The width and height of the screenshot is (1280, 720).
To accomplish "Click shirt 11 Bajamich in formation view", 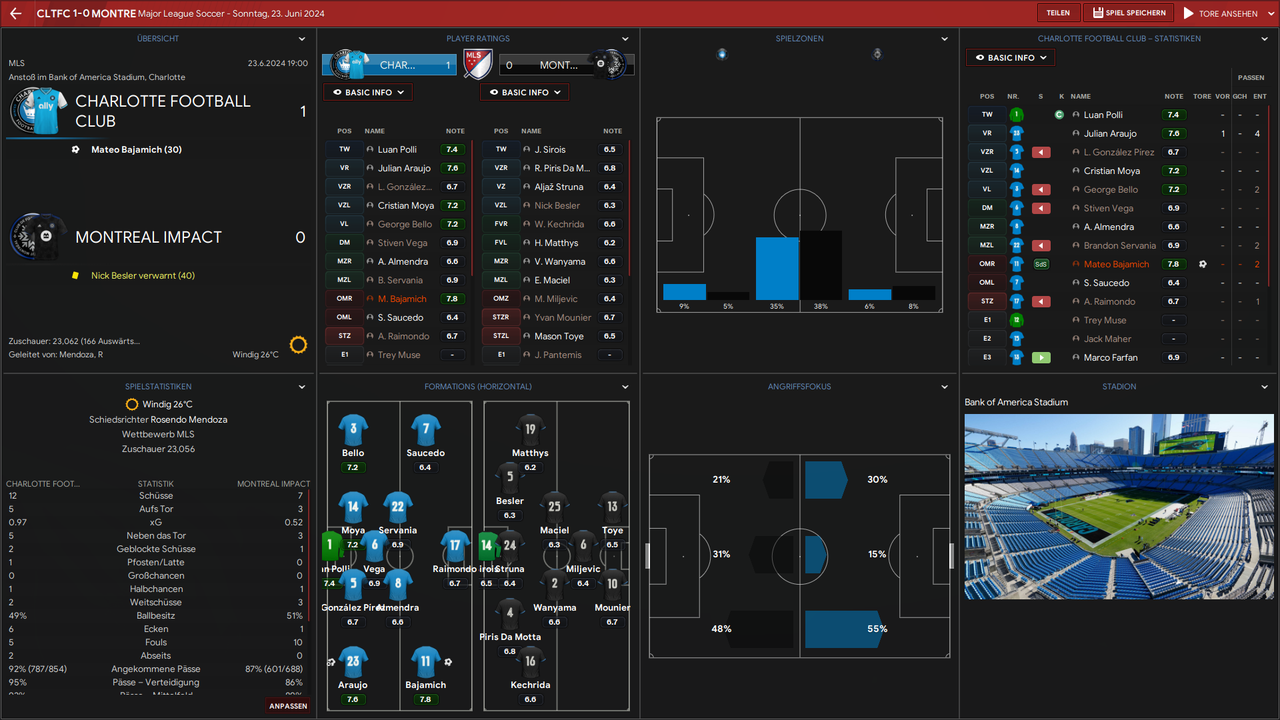I will [426, 661].
